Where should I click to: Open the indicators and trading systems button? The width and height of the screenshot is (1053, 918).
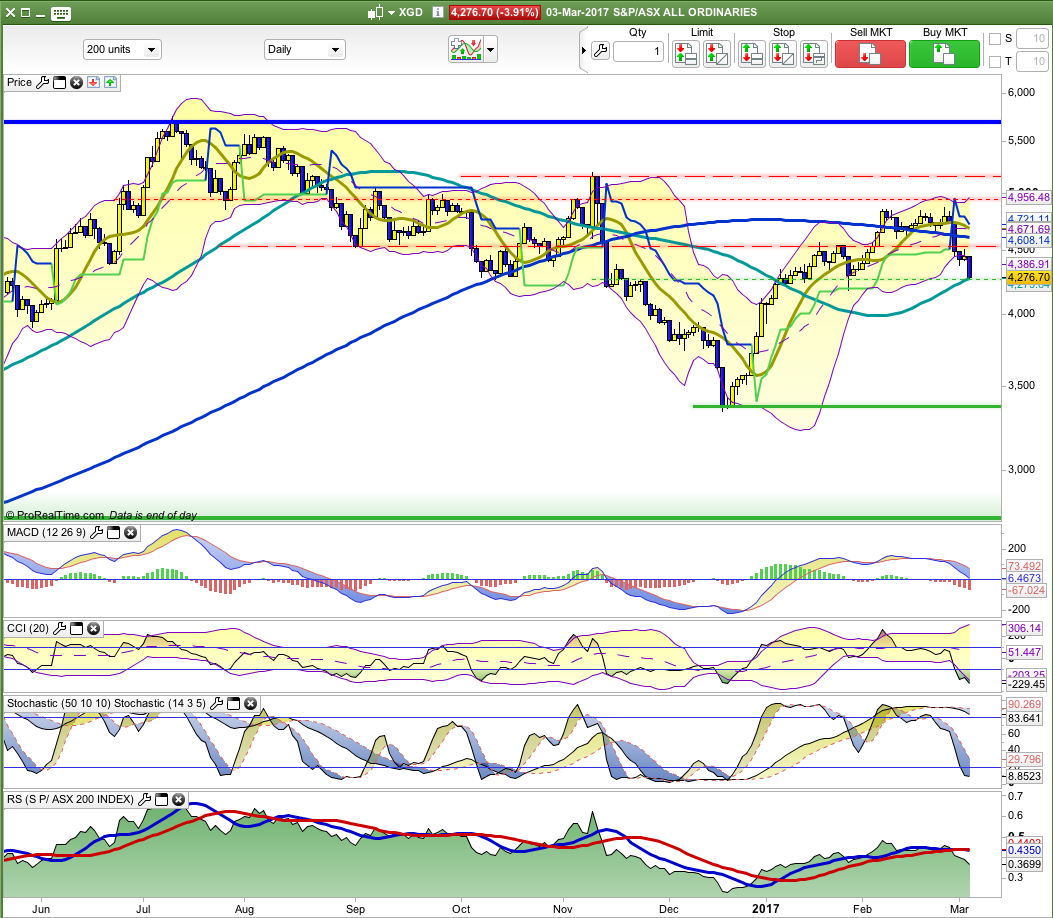[x=466, y=49]
